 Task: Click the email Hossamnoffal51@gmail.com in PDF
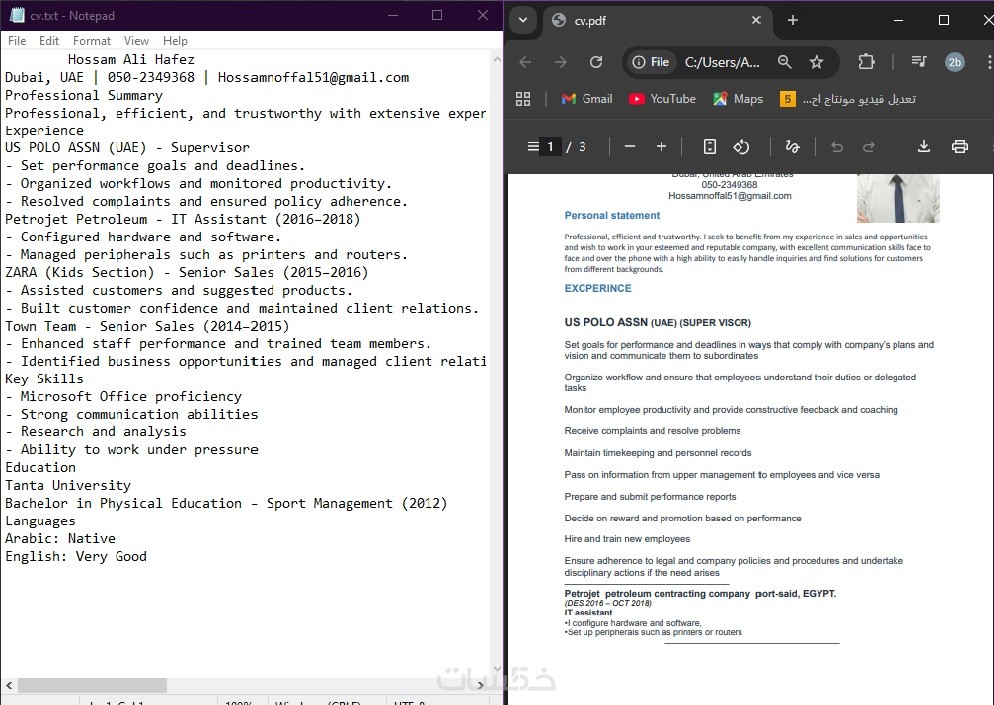(x=730, y=196)
